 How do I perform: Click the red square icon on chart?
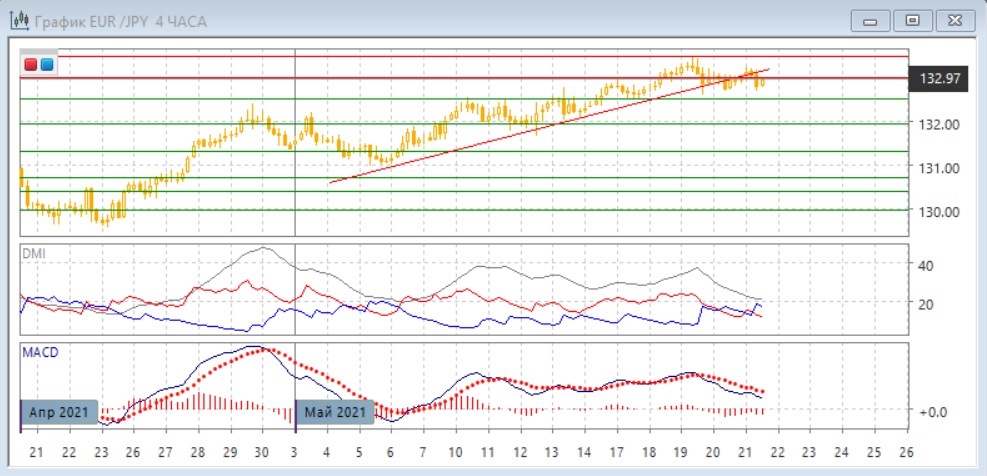[x=31, y=65]
